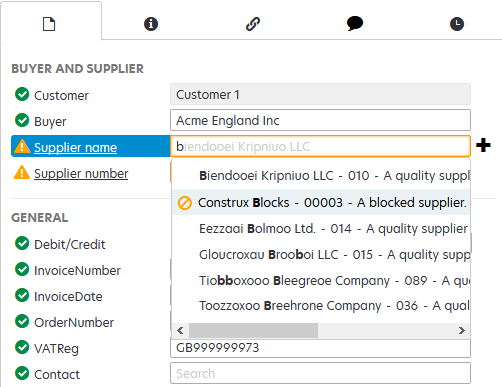Open the history tab with clock icon
This screenshot has width=502, height=387.
click(x=457, y=24)
